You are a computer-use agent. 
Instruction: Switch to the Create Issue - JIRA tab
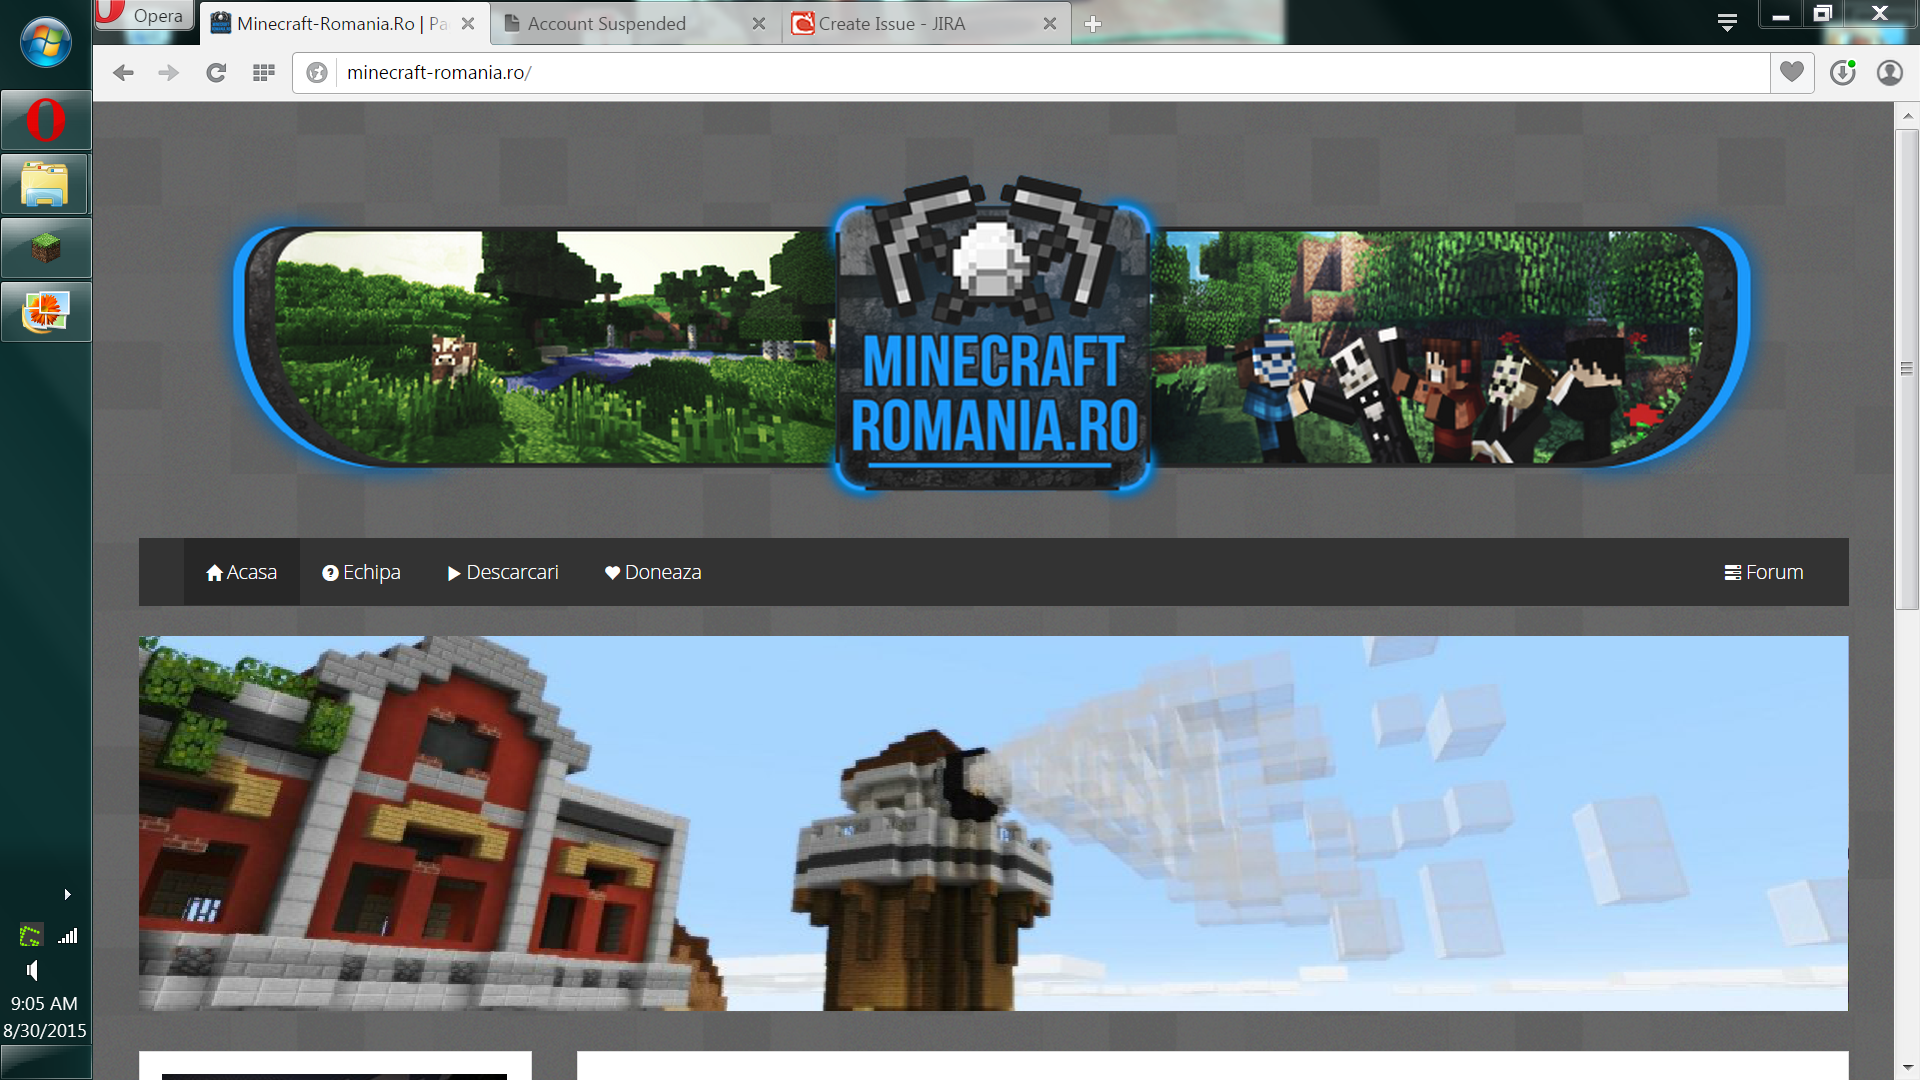click(x=891, y=24)
